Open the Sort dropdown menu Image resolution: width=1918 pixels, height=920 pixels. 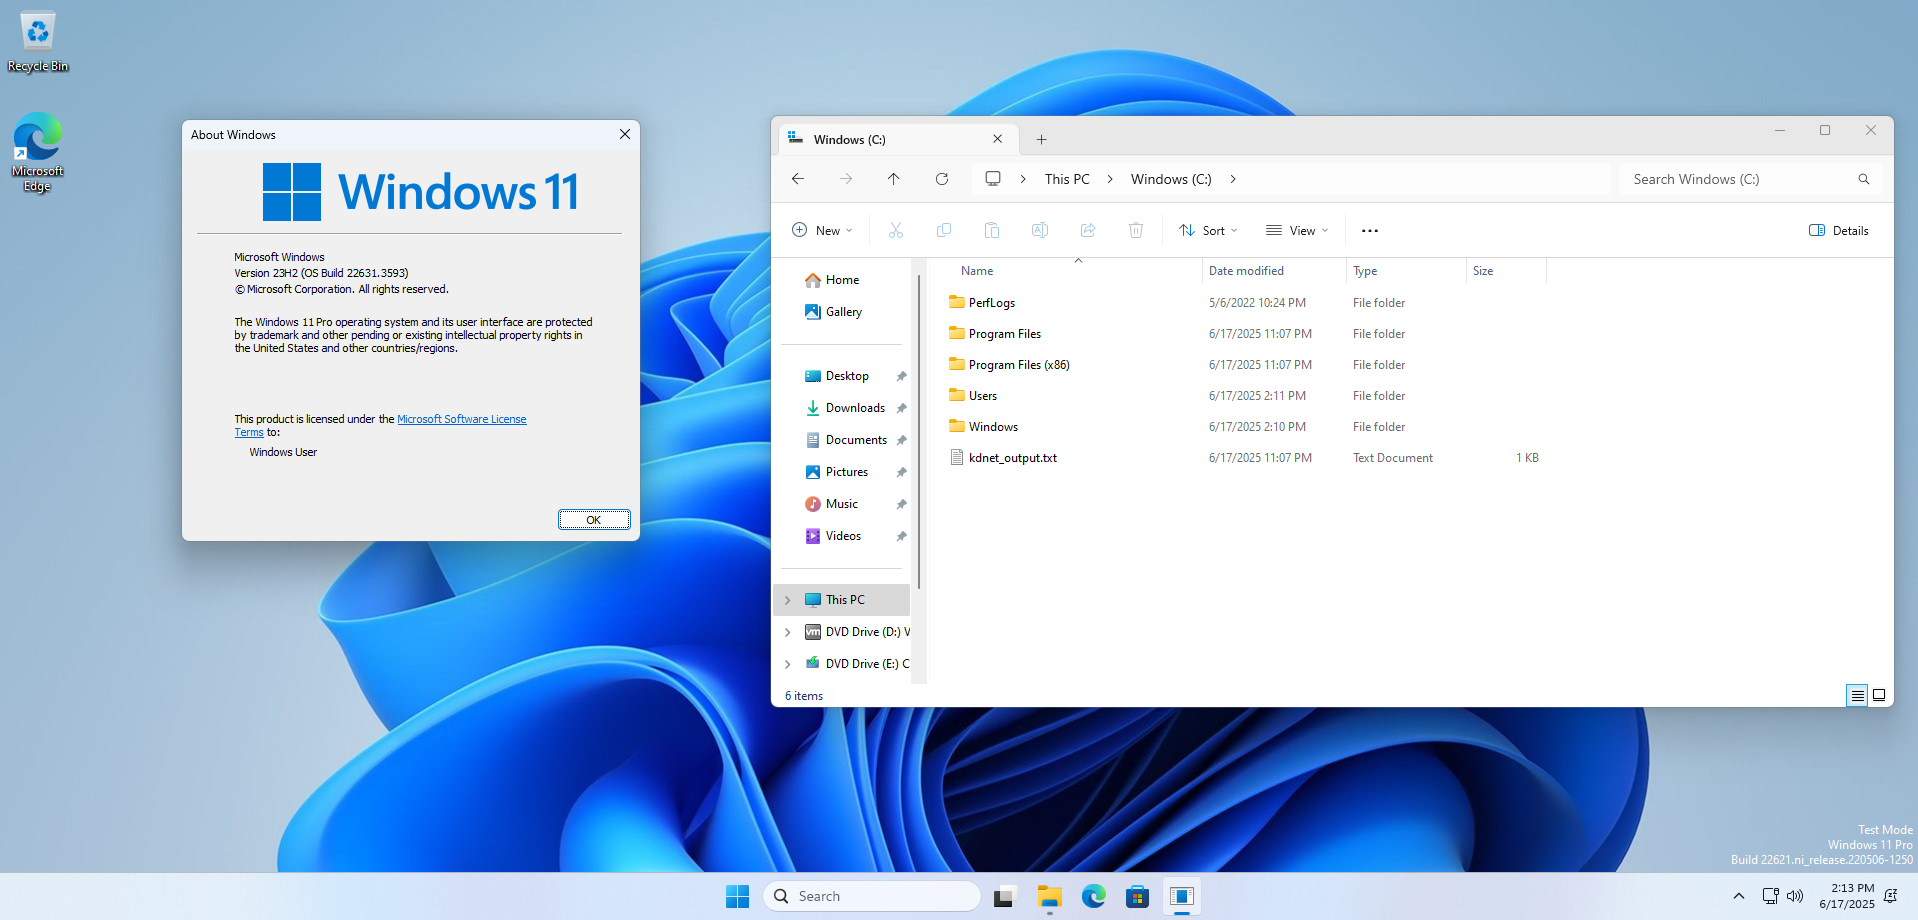[x=1208, y=230]
